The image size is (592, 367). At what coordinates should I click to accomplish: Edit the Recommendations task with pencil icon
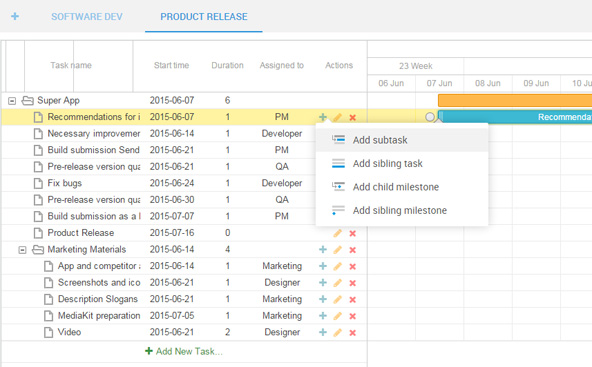(338, 117)
